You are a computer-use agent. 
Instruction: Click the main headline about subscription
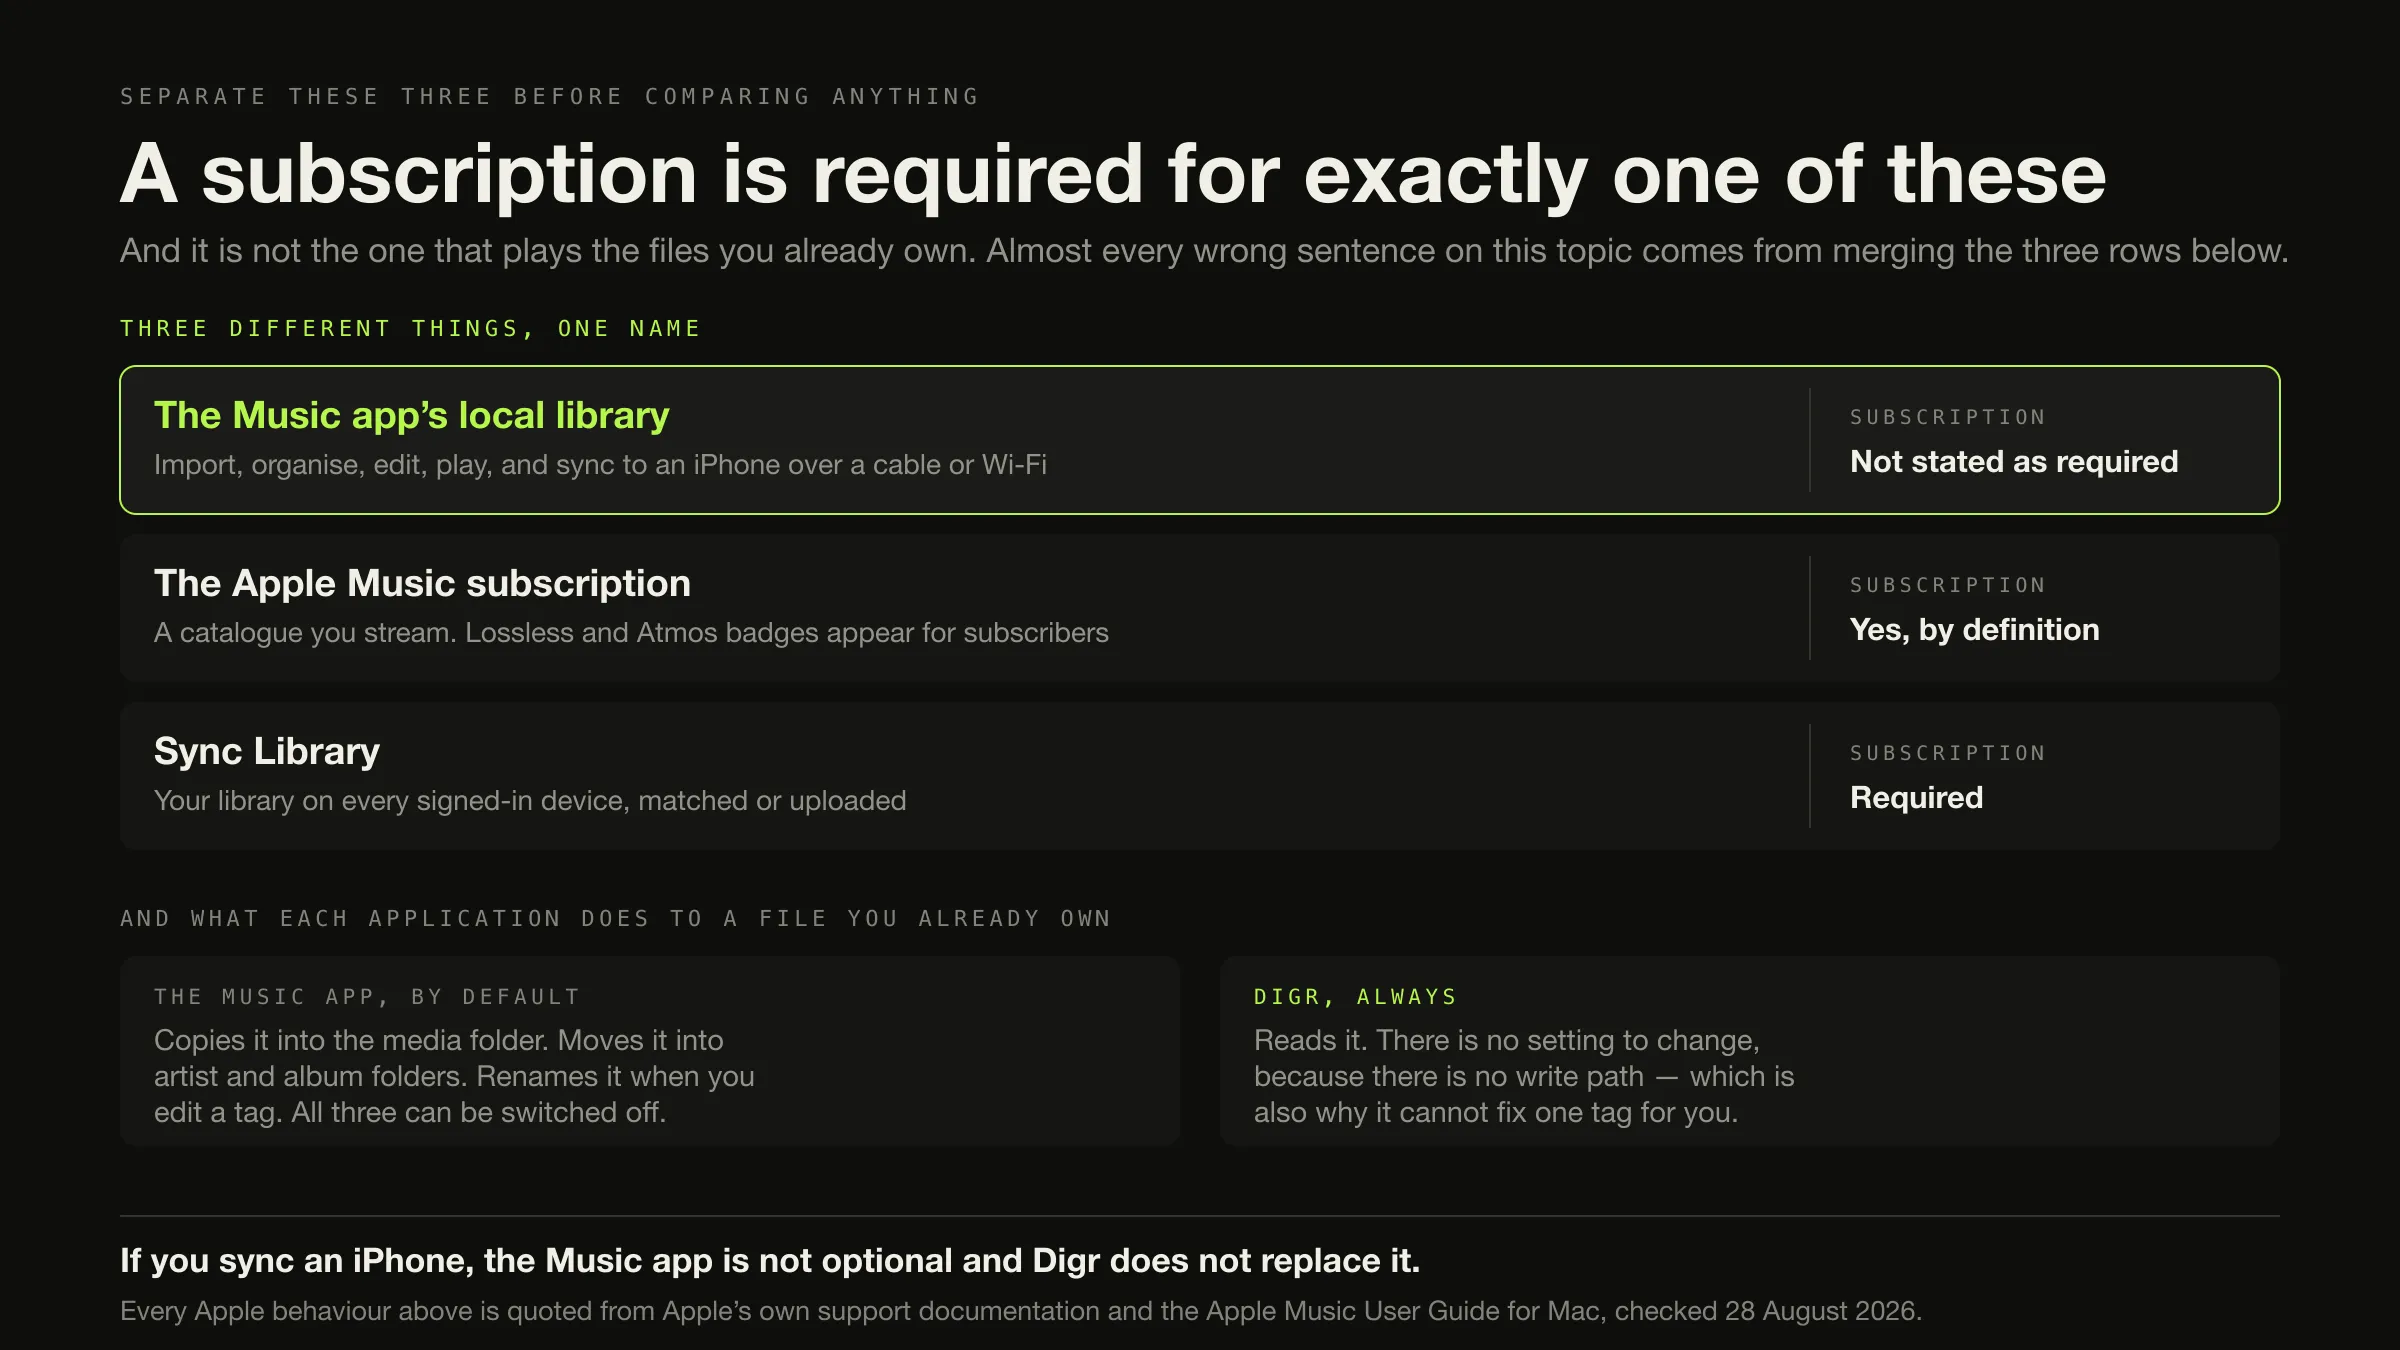[1113, 174]
